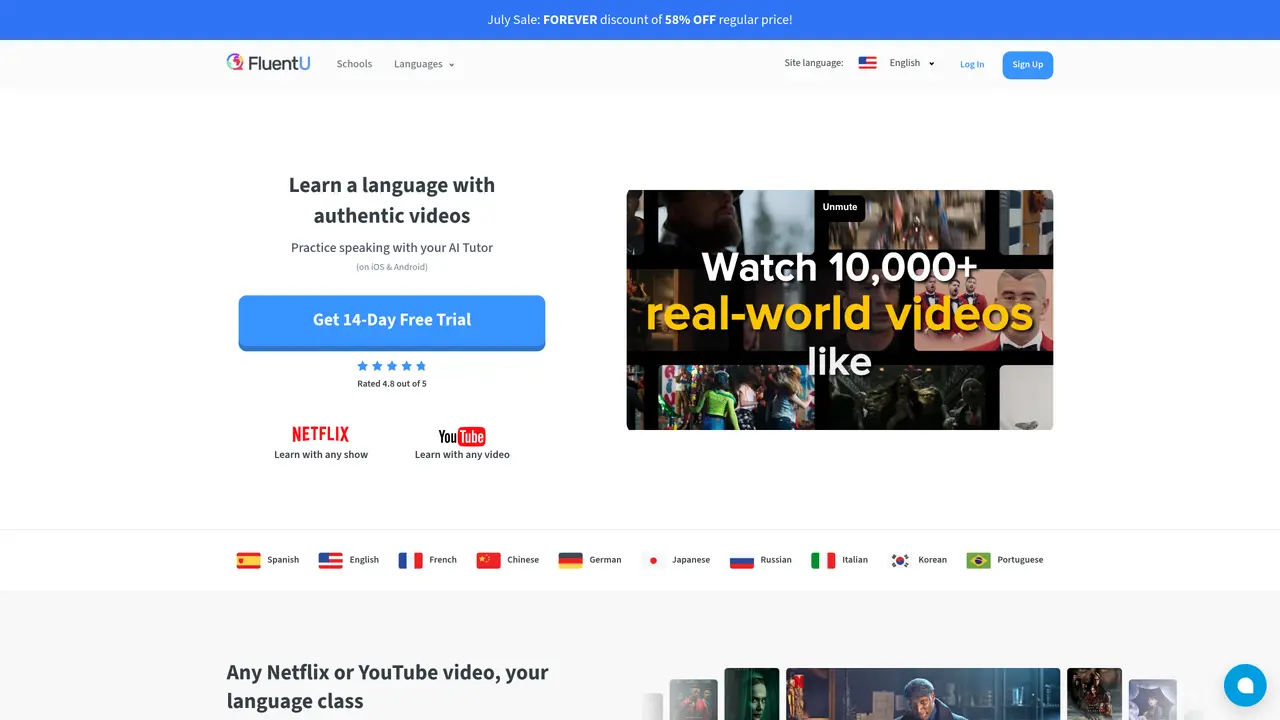
Task: Select the French language link
Action: tap(443, 560)
